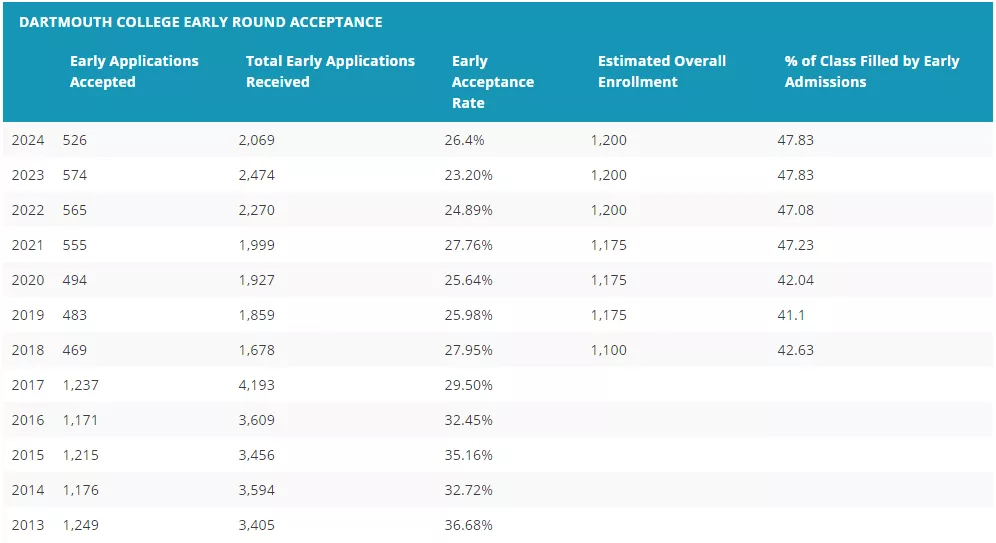Select the 2014 row year cell
This screenshot has width=996, height=543.
click(28, 490)
